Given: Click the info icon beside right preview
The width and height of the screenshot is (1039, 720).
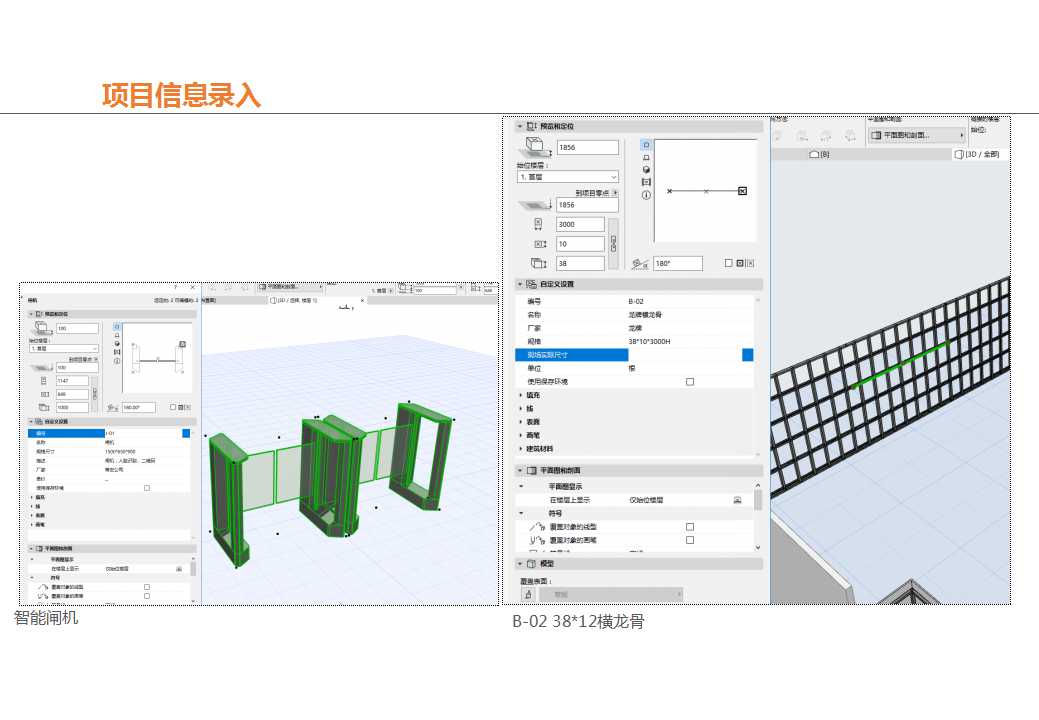Looking at the screenshot, I should (646, 195).
